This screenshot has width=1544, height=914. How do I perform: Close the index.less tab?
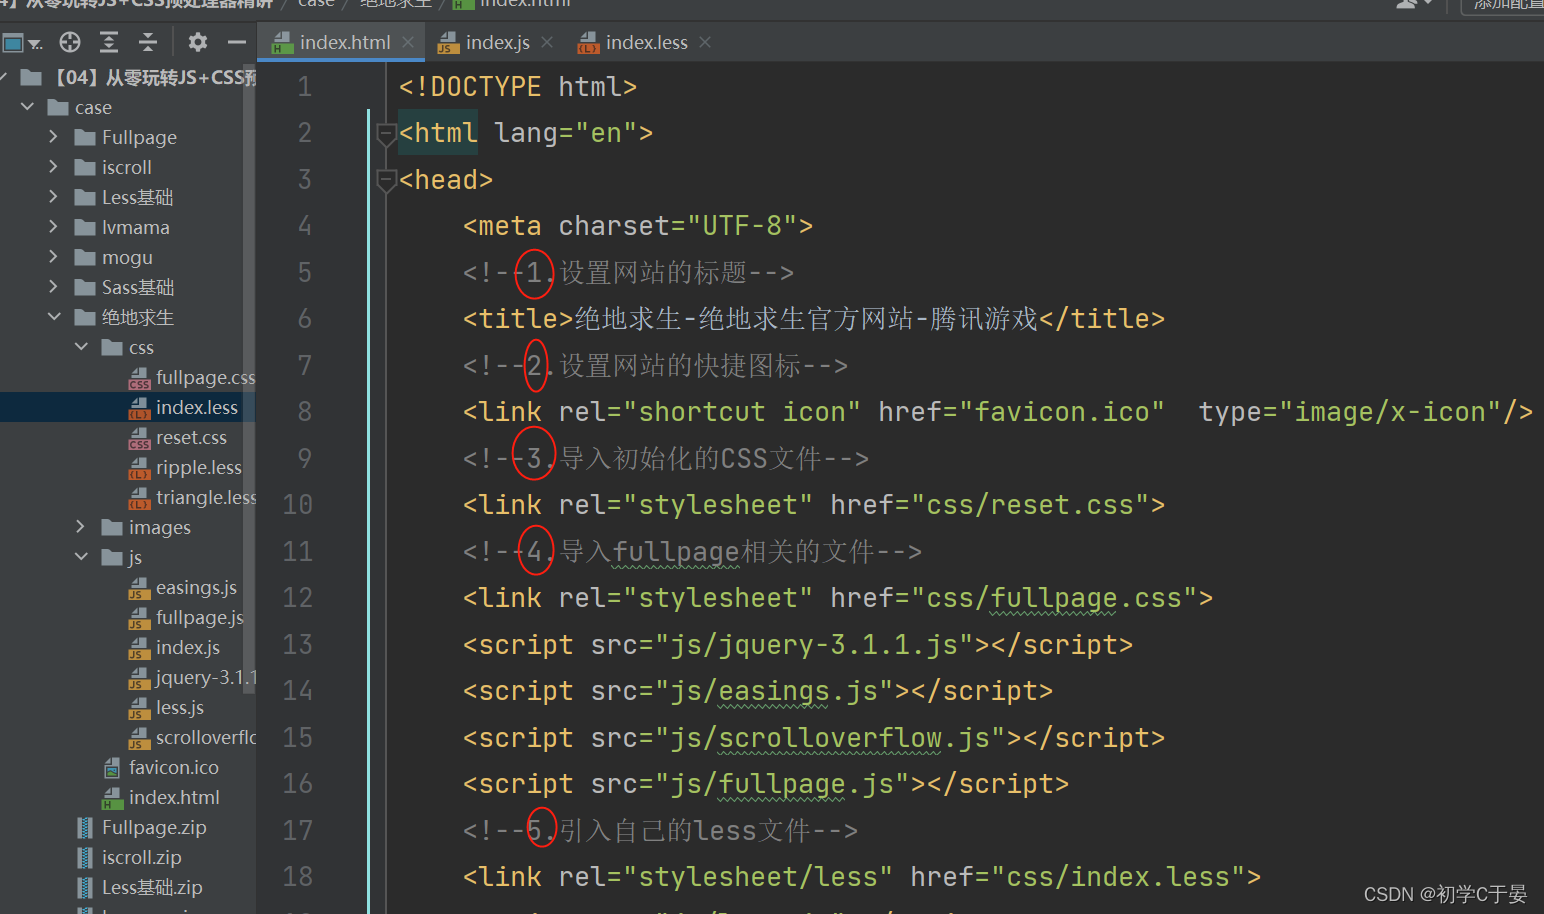click(705, 42)
